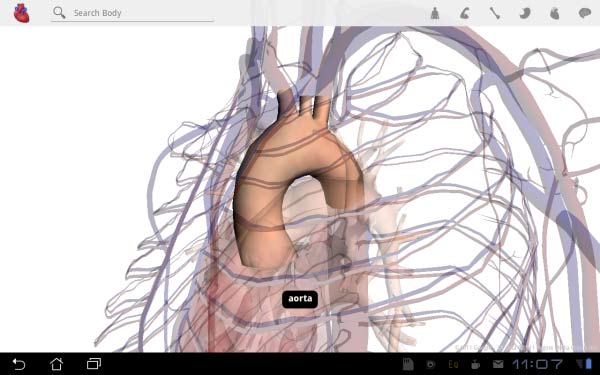Toggle the skin layer body silhouette icon
This screenshot has width=600, height=375.
tap(435, 13)
